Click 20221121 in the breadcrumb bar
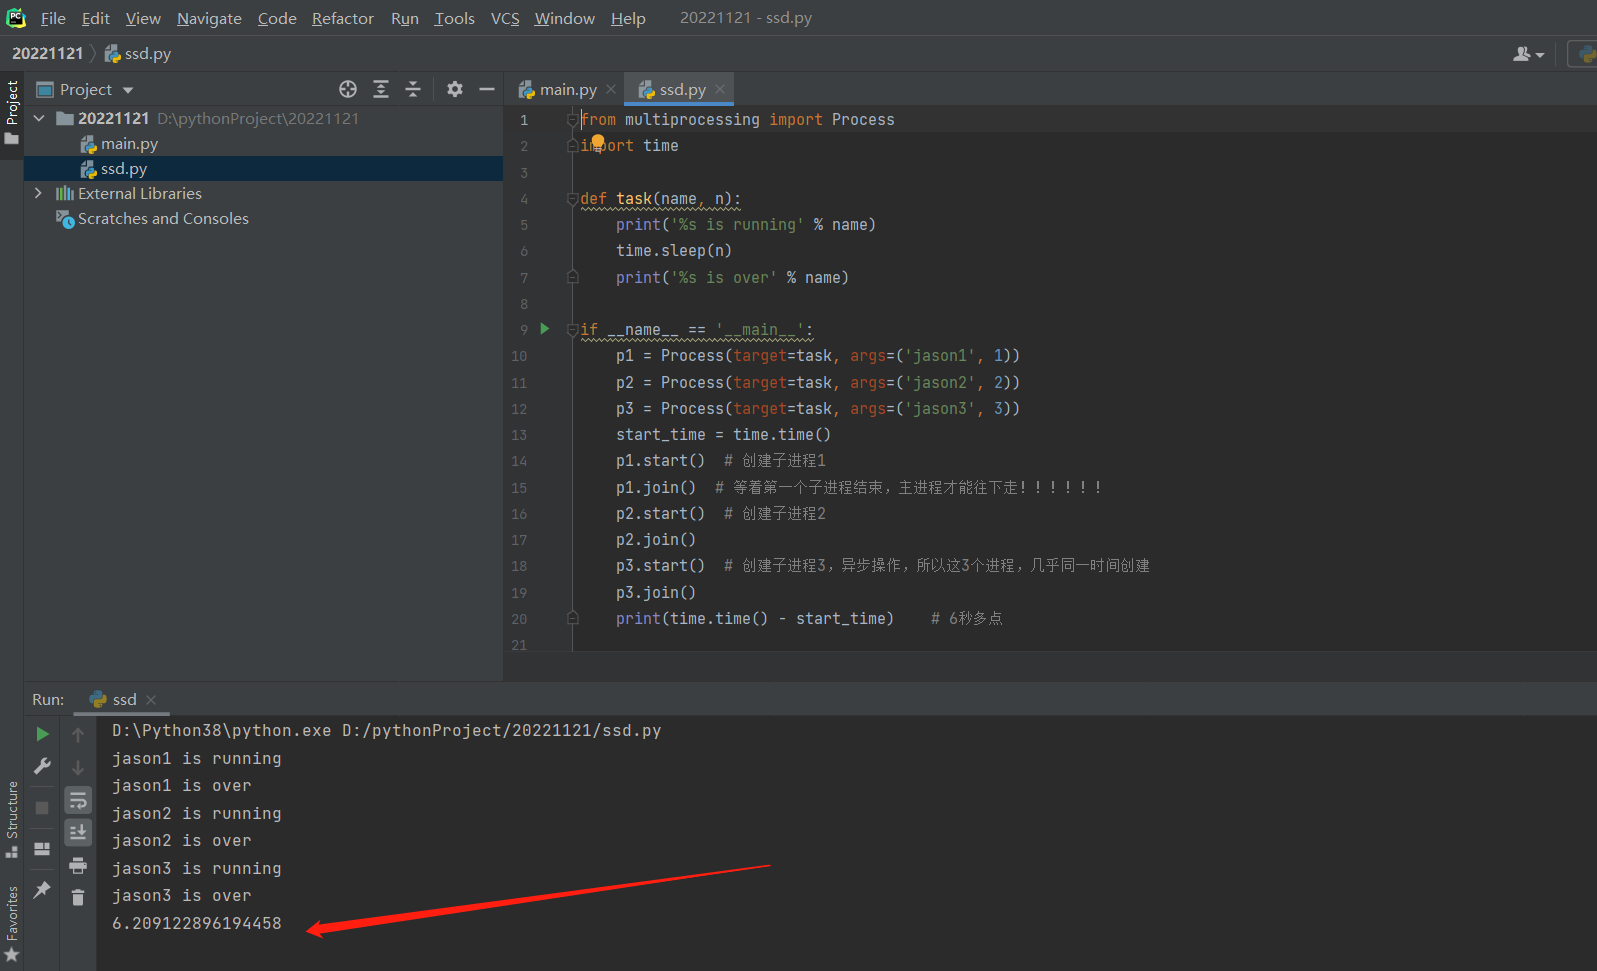Screen dimensions: 1597x971 [x=47, y=53]
